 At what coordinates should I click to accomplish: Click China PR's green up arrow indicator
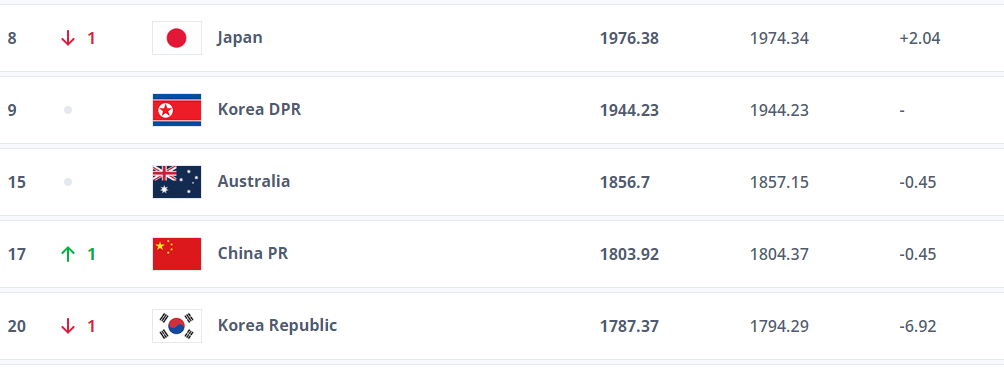68,255
